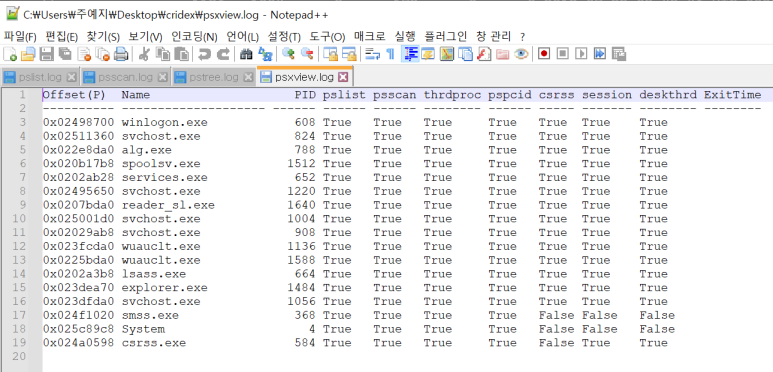Paste clipboard with the Paste icon
The width and height of the screenshot is (773, 372).
tap(181, 54)
